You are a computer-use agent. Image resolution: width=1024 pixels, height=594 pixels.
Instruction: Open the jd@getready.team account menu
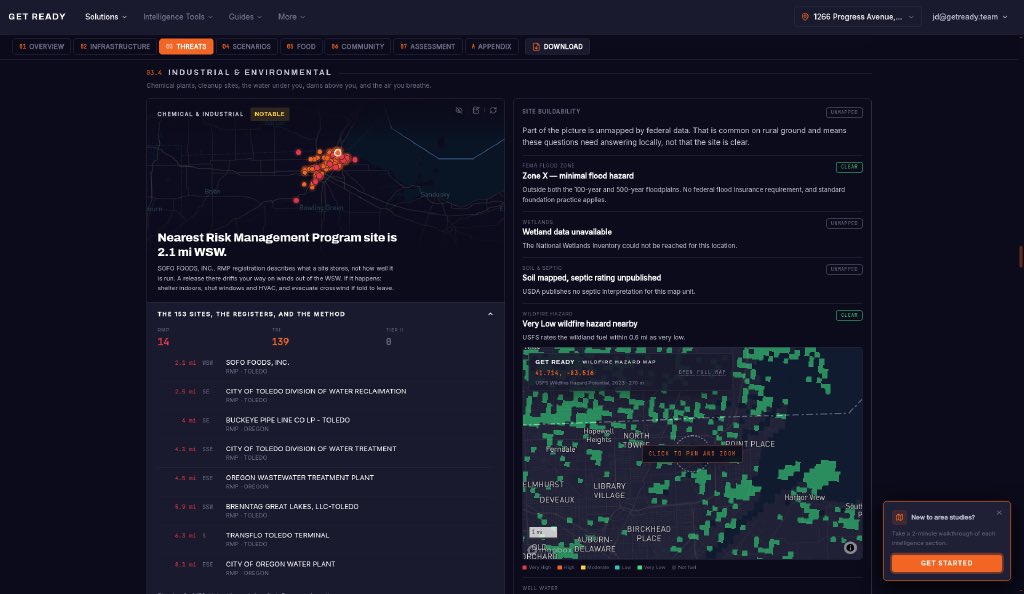pyautogui.click(x=969, y=17)
